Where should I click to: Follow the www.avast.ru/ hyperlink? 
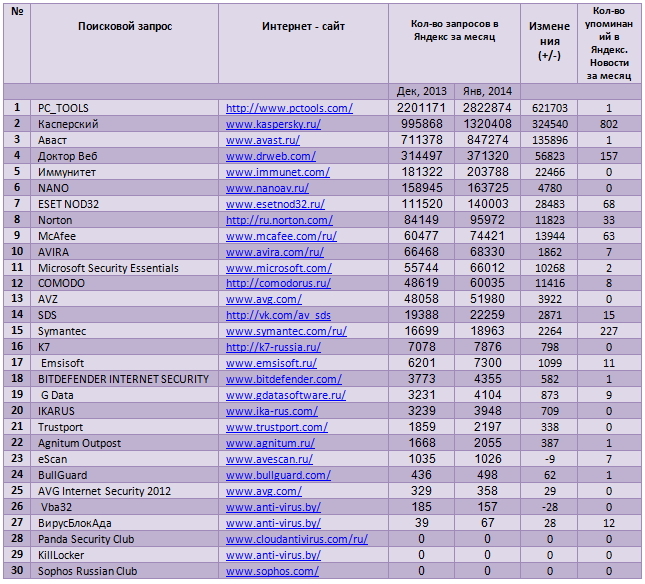click(263, 140)
